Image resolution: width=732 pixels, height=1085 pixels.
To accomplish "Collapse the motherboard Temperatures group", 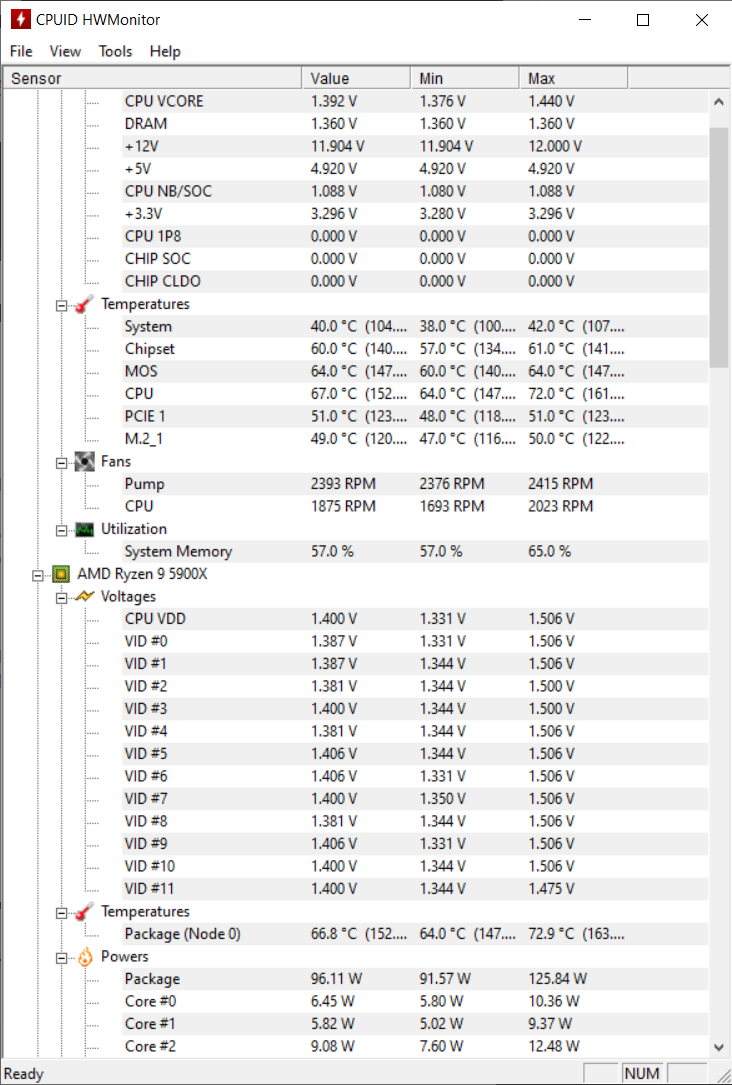I will point(62,305).
